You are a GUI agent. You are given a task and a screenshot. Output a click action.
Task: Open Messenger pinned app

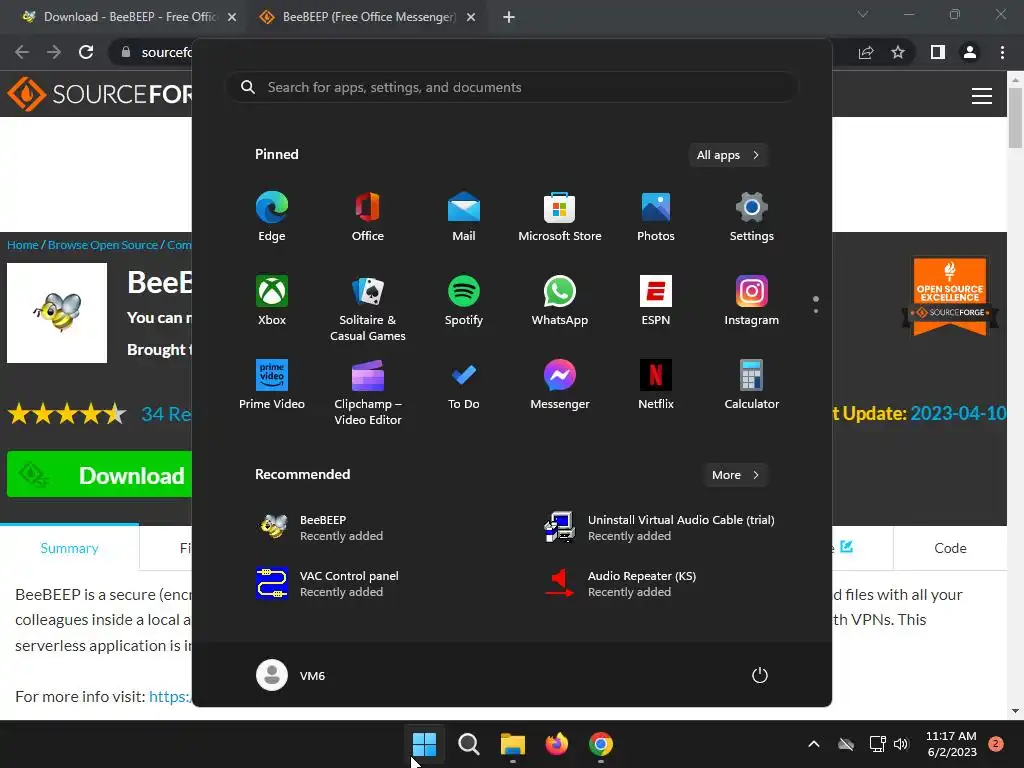(560, 385)
